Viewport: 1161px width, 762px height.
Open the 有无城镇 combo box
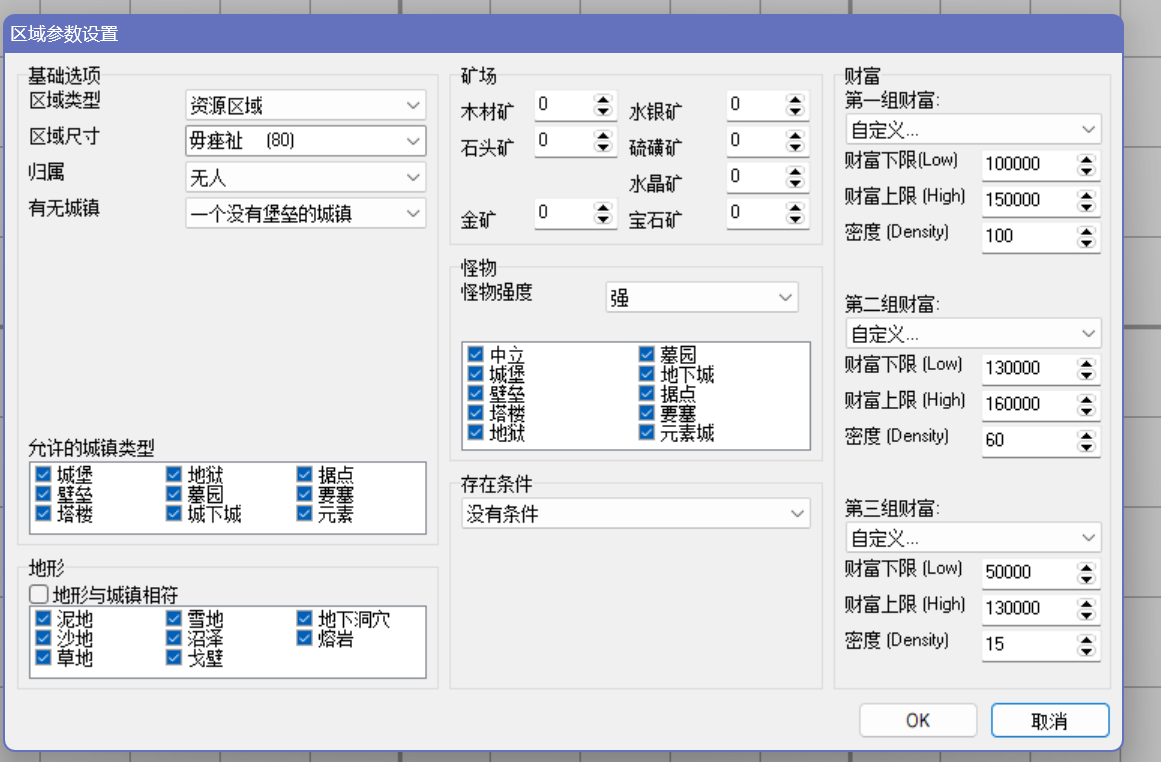point(305,213)
